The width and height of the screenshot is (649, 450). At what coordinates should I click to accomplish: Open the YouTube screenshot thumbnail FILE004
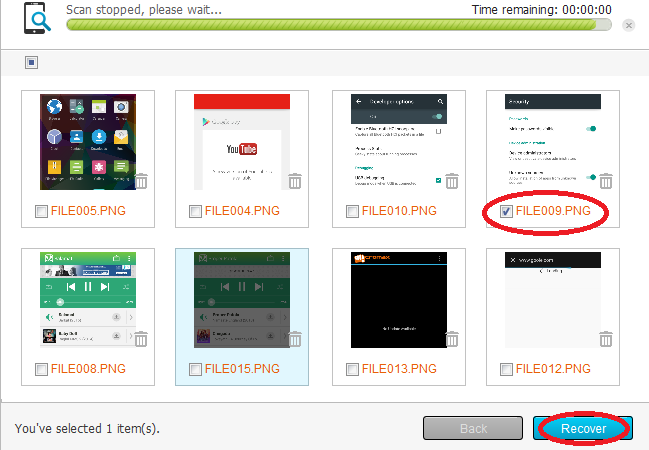tap(241, 143)
